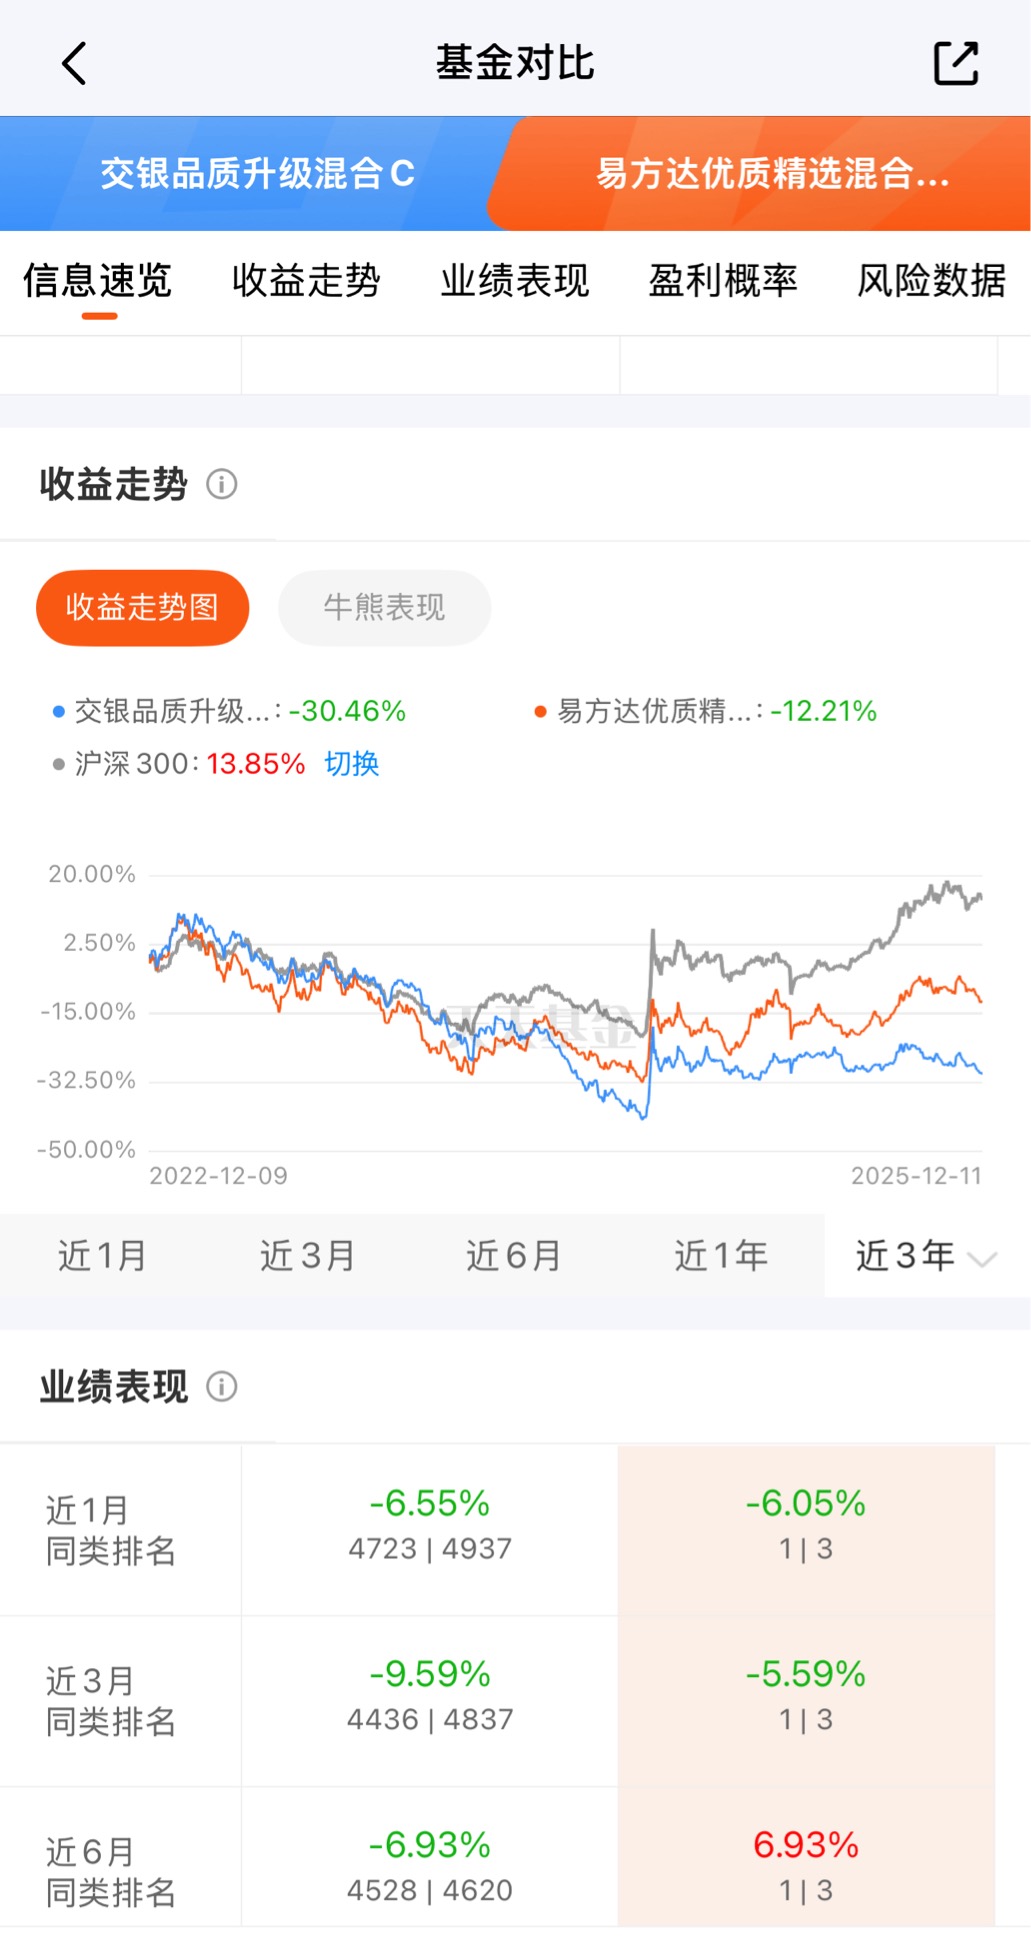
Task: Click the 切换 benchmark link
Action: point(352,765)
